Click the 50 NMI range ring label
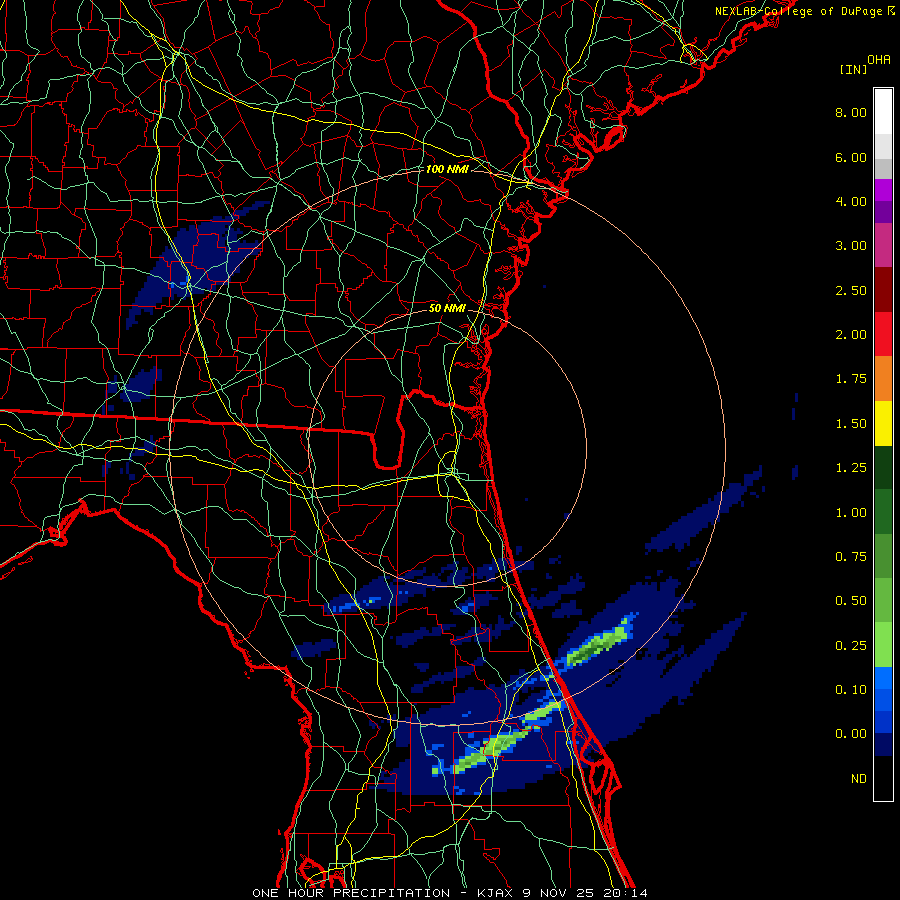The width and height of the screenshot is (900, 900). [x=447, y=308]
